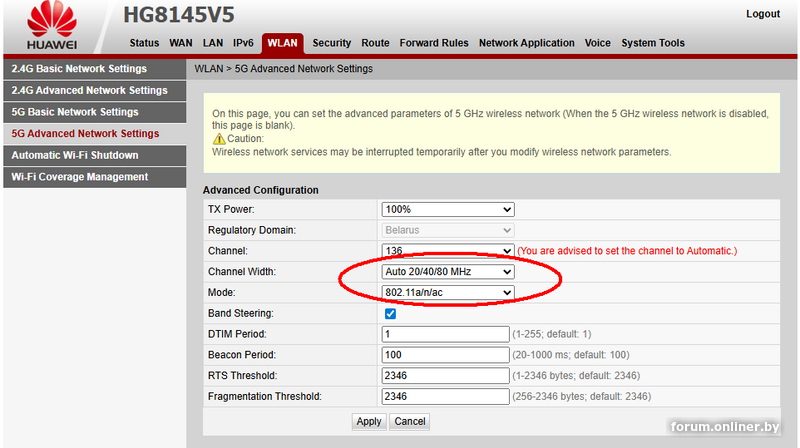Click the DTIM Period input field

(x=445, y=334)
